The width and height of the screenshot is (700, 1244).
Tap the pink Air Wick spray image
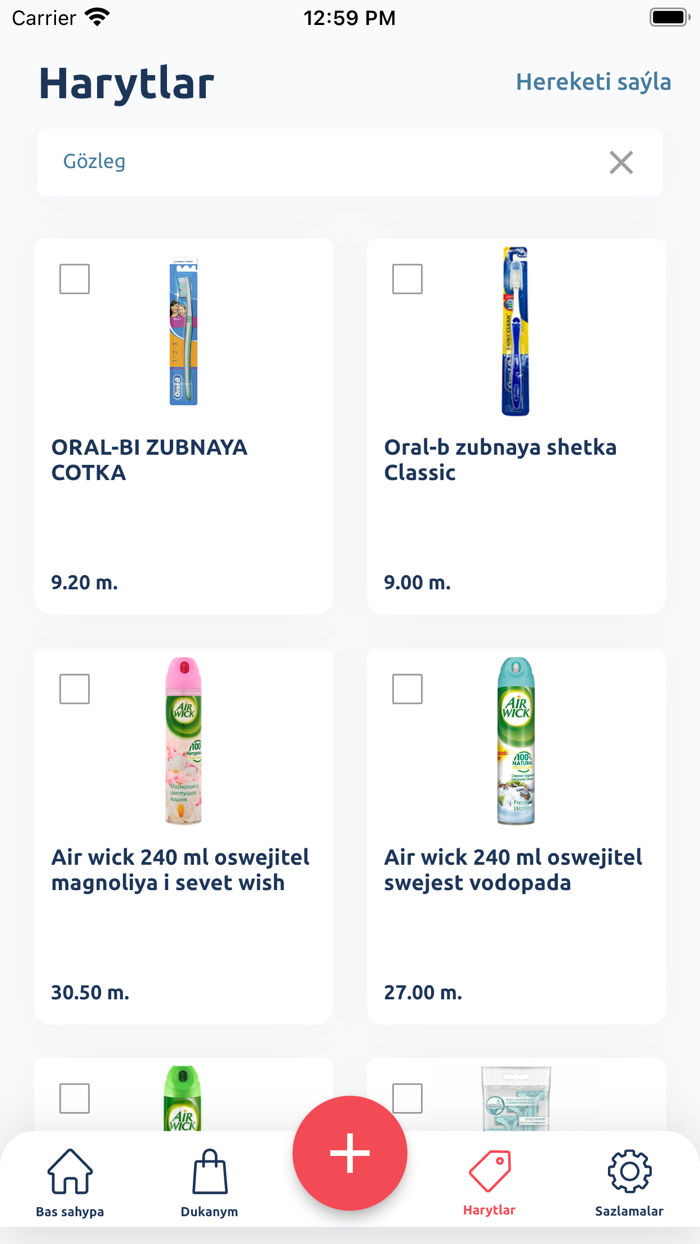183,742
